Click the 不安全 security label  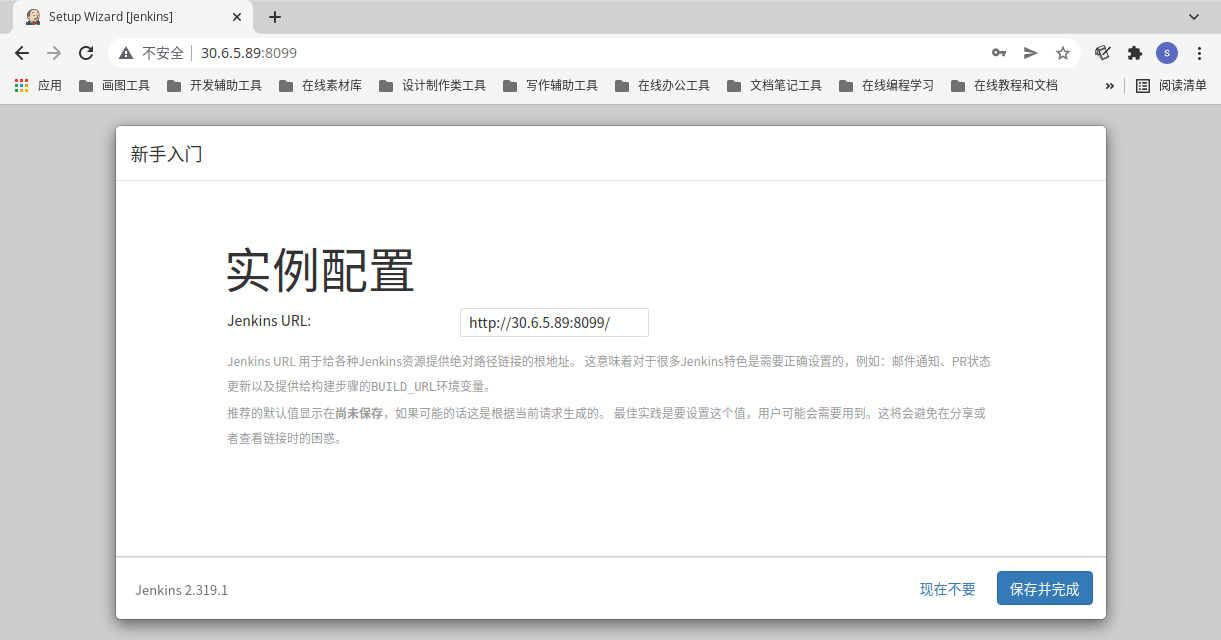point(163,53)
